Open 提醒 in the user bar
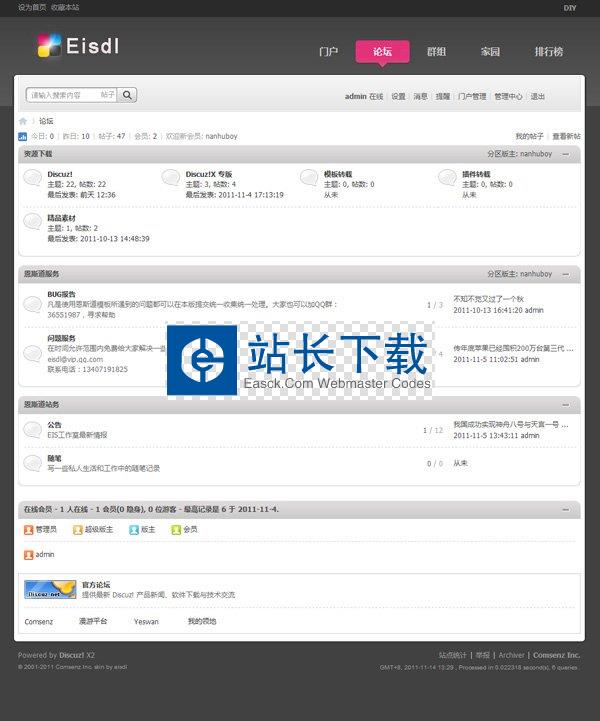 (443, 96)
